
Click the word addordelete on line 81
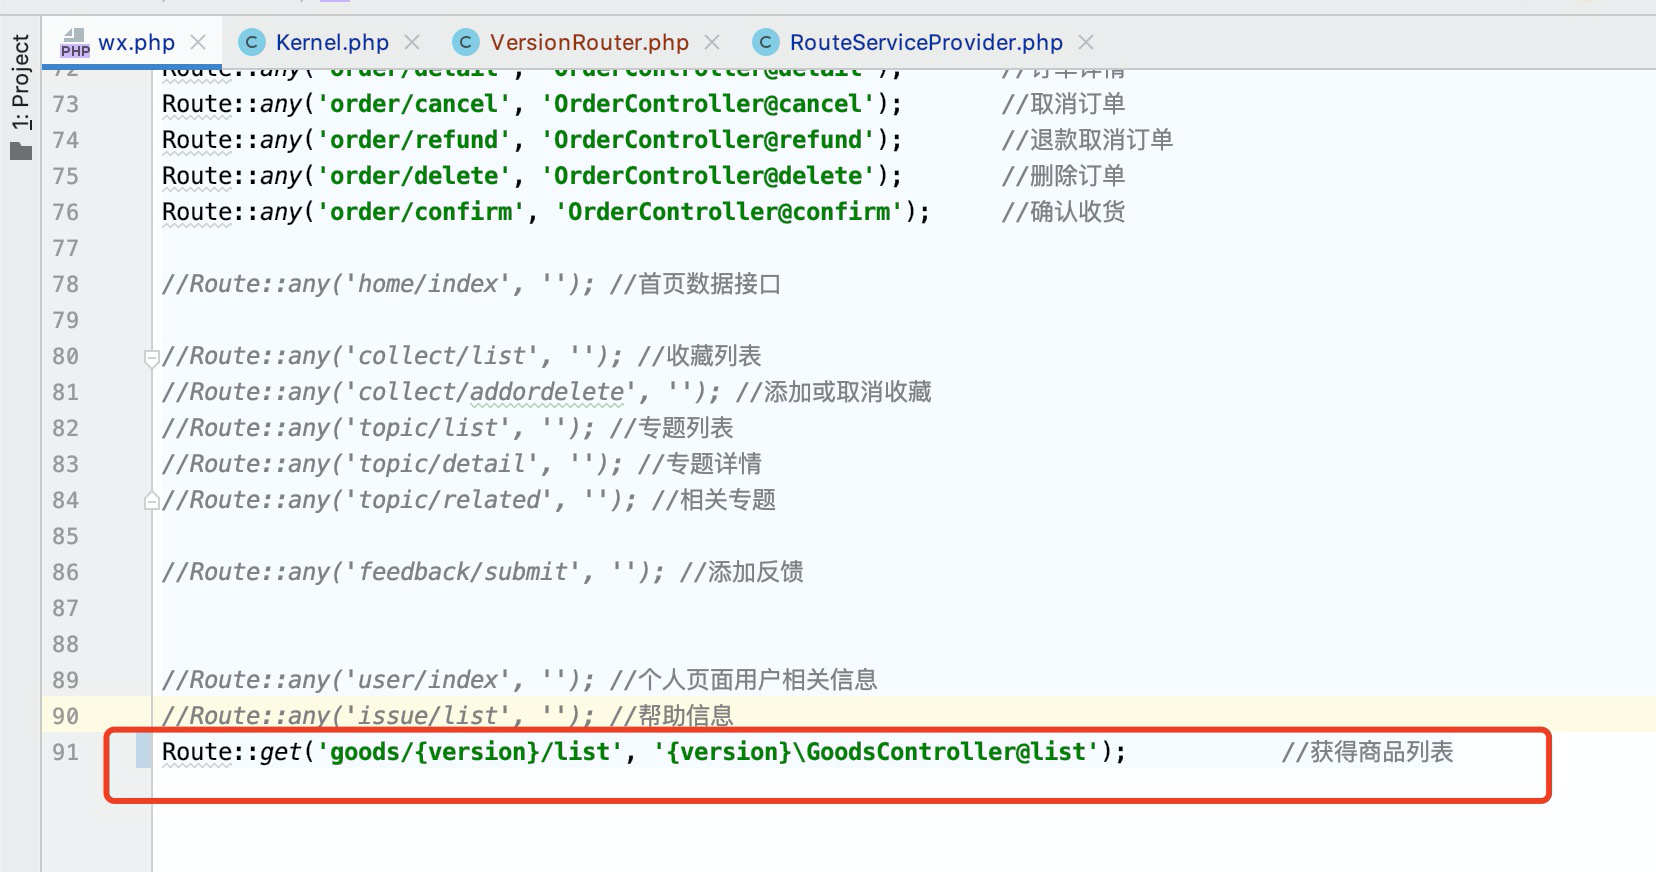point(547,392)
